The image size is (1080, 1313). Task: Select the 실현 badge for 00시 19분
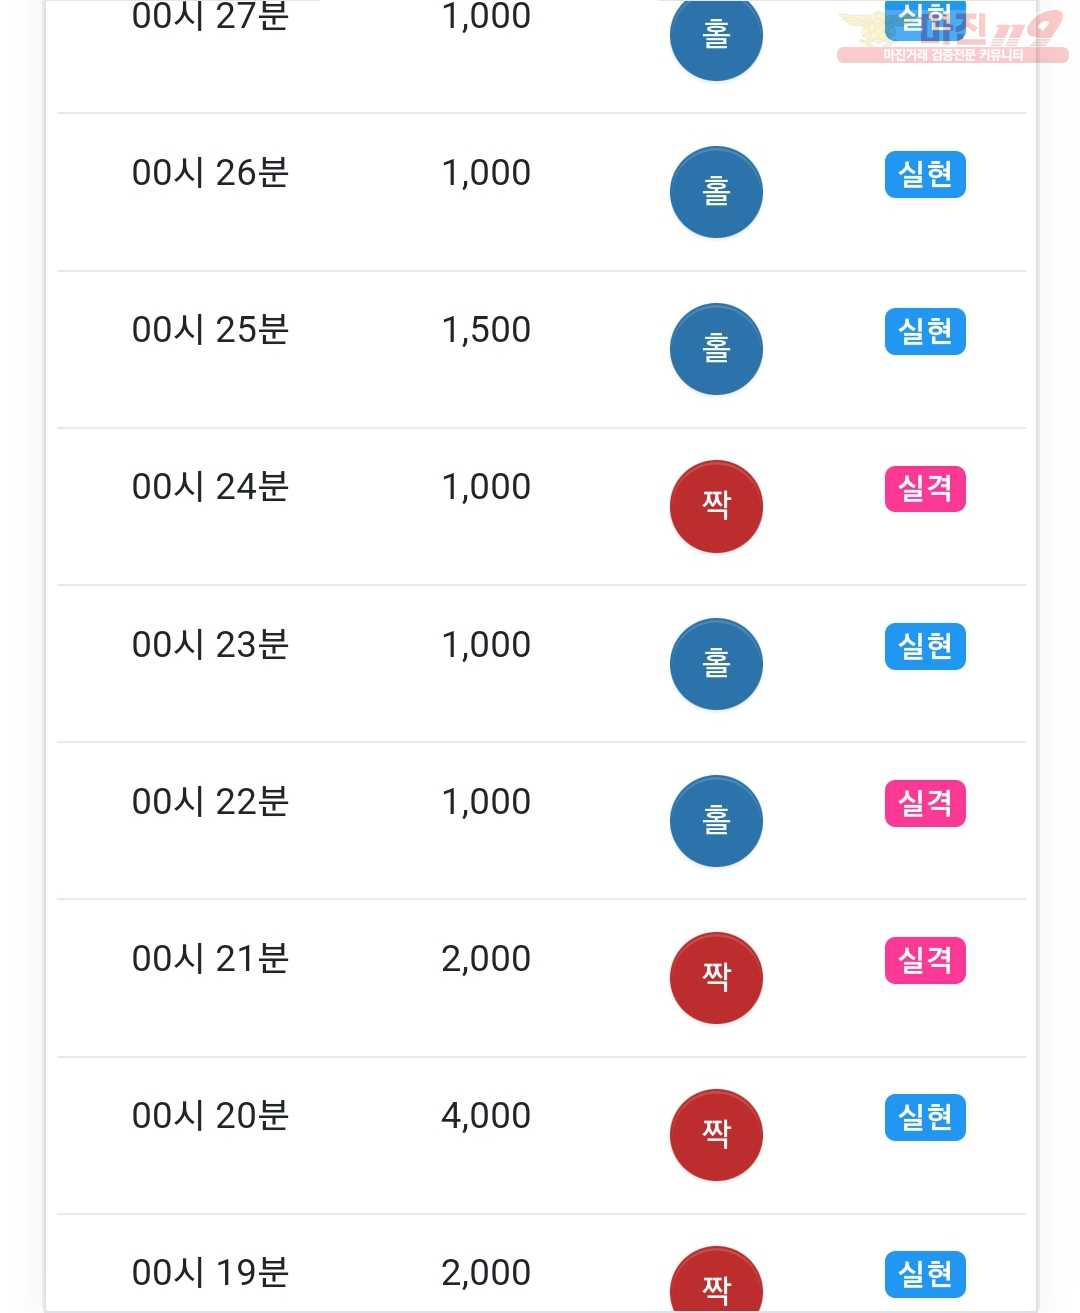[925, 1274]
